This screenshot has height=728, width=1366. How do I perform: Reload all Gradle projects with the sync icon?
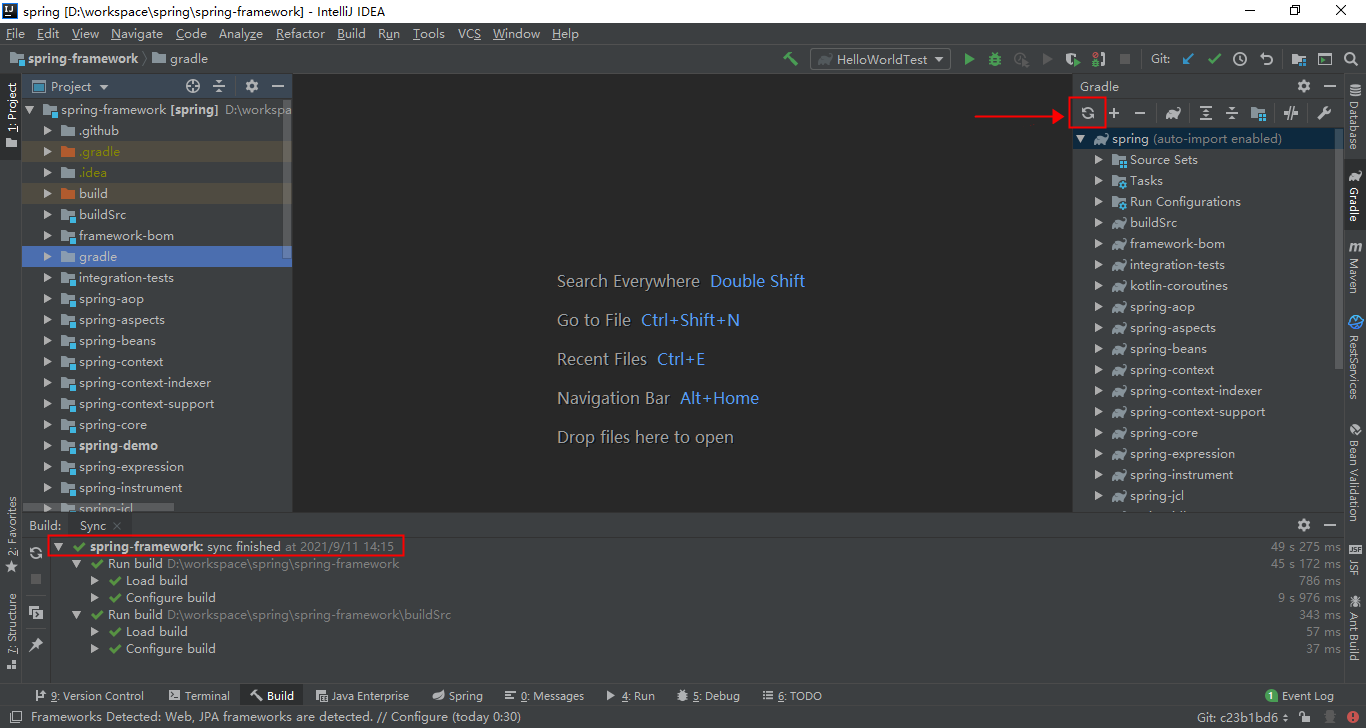tap(1087, 113)
